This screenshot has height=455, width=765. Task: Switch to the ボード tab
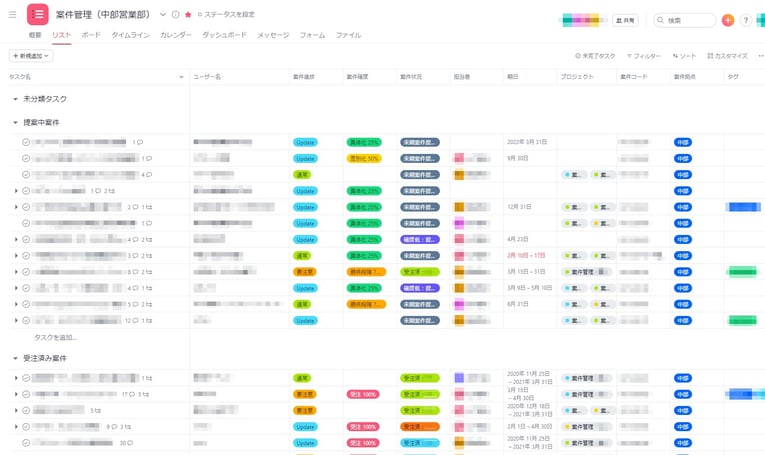[91, 35]
